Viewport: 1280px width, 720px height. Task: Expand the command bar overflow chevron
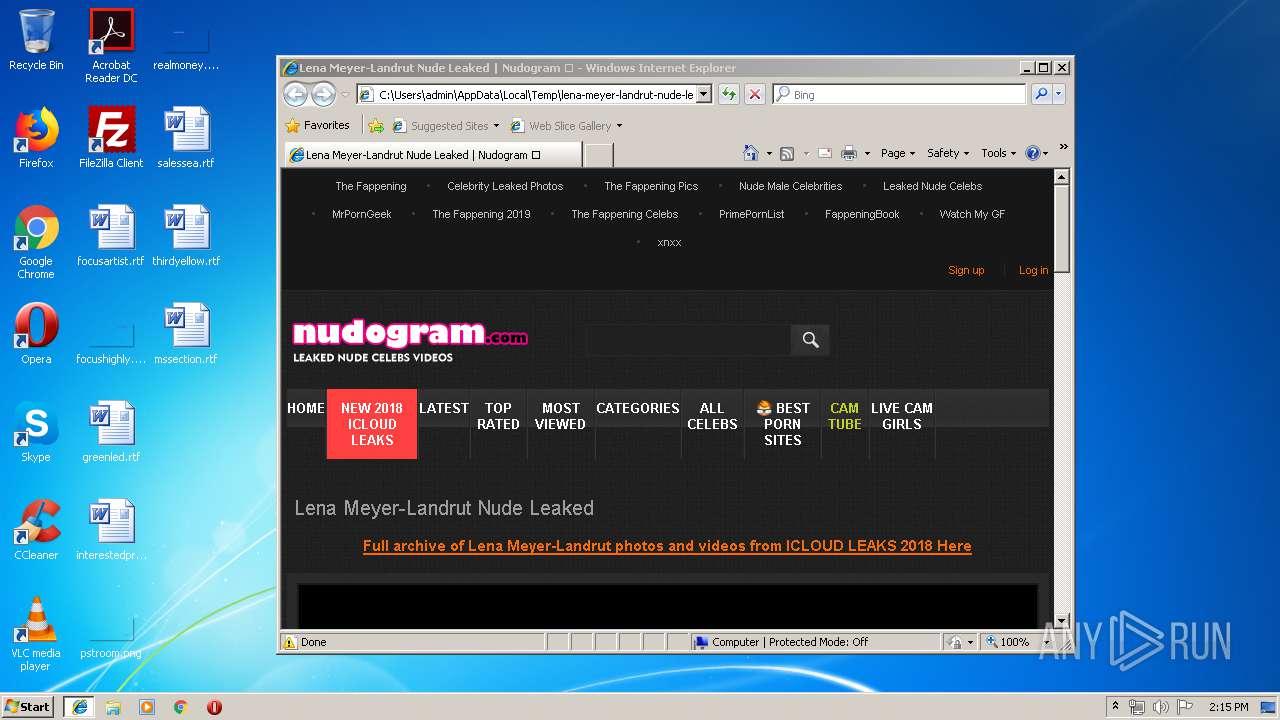[x=1063, y=147]
